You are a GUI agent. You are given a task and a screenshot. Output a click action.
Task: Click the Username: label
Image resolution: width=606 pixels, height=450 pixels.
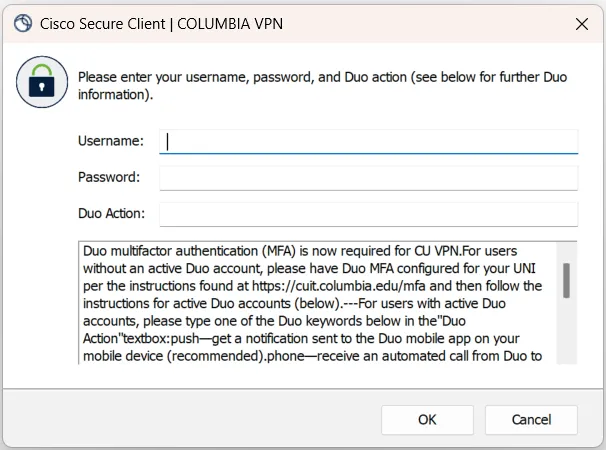pos(111,141)
